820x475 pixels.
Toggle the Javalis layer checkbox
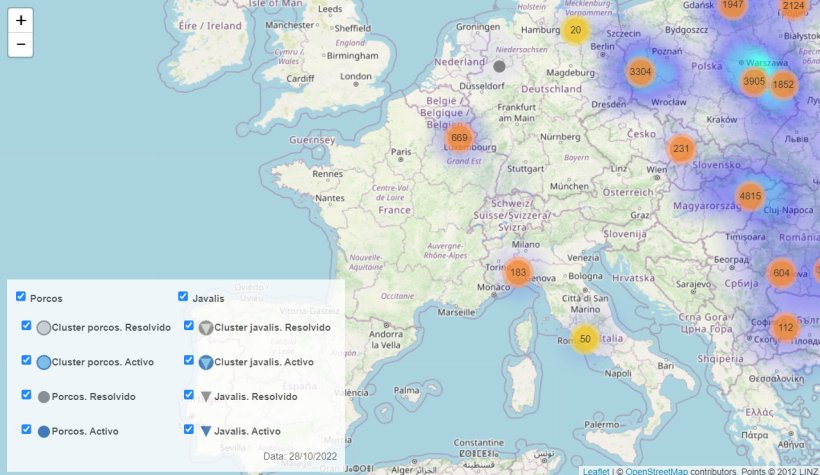pos(183,297)
